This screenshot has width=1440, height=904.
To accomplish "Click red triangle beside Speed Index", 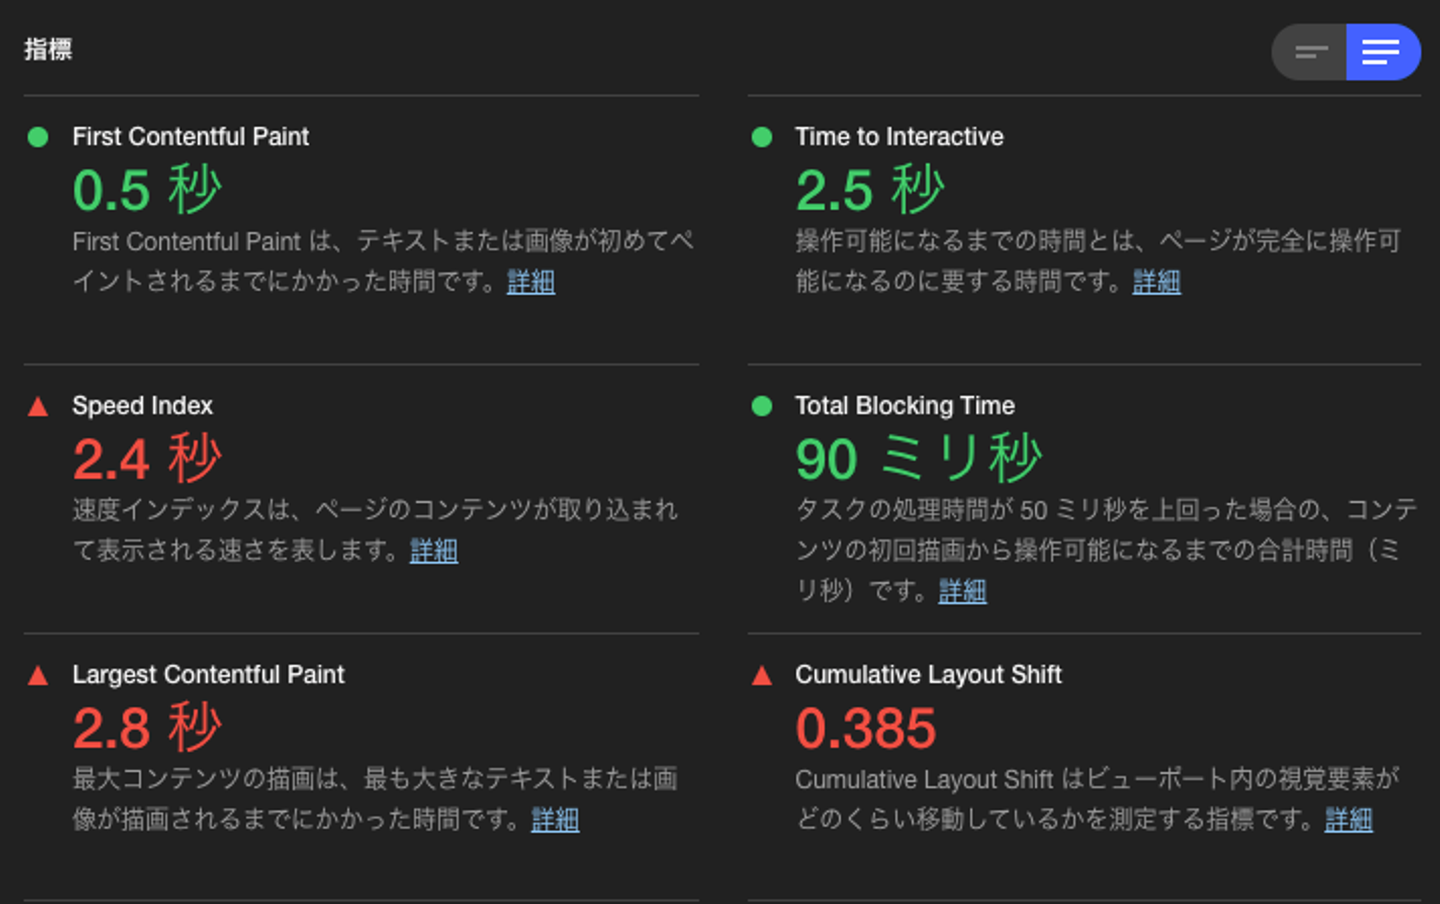I will (x=38, y=406).
